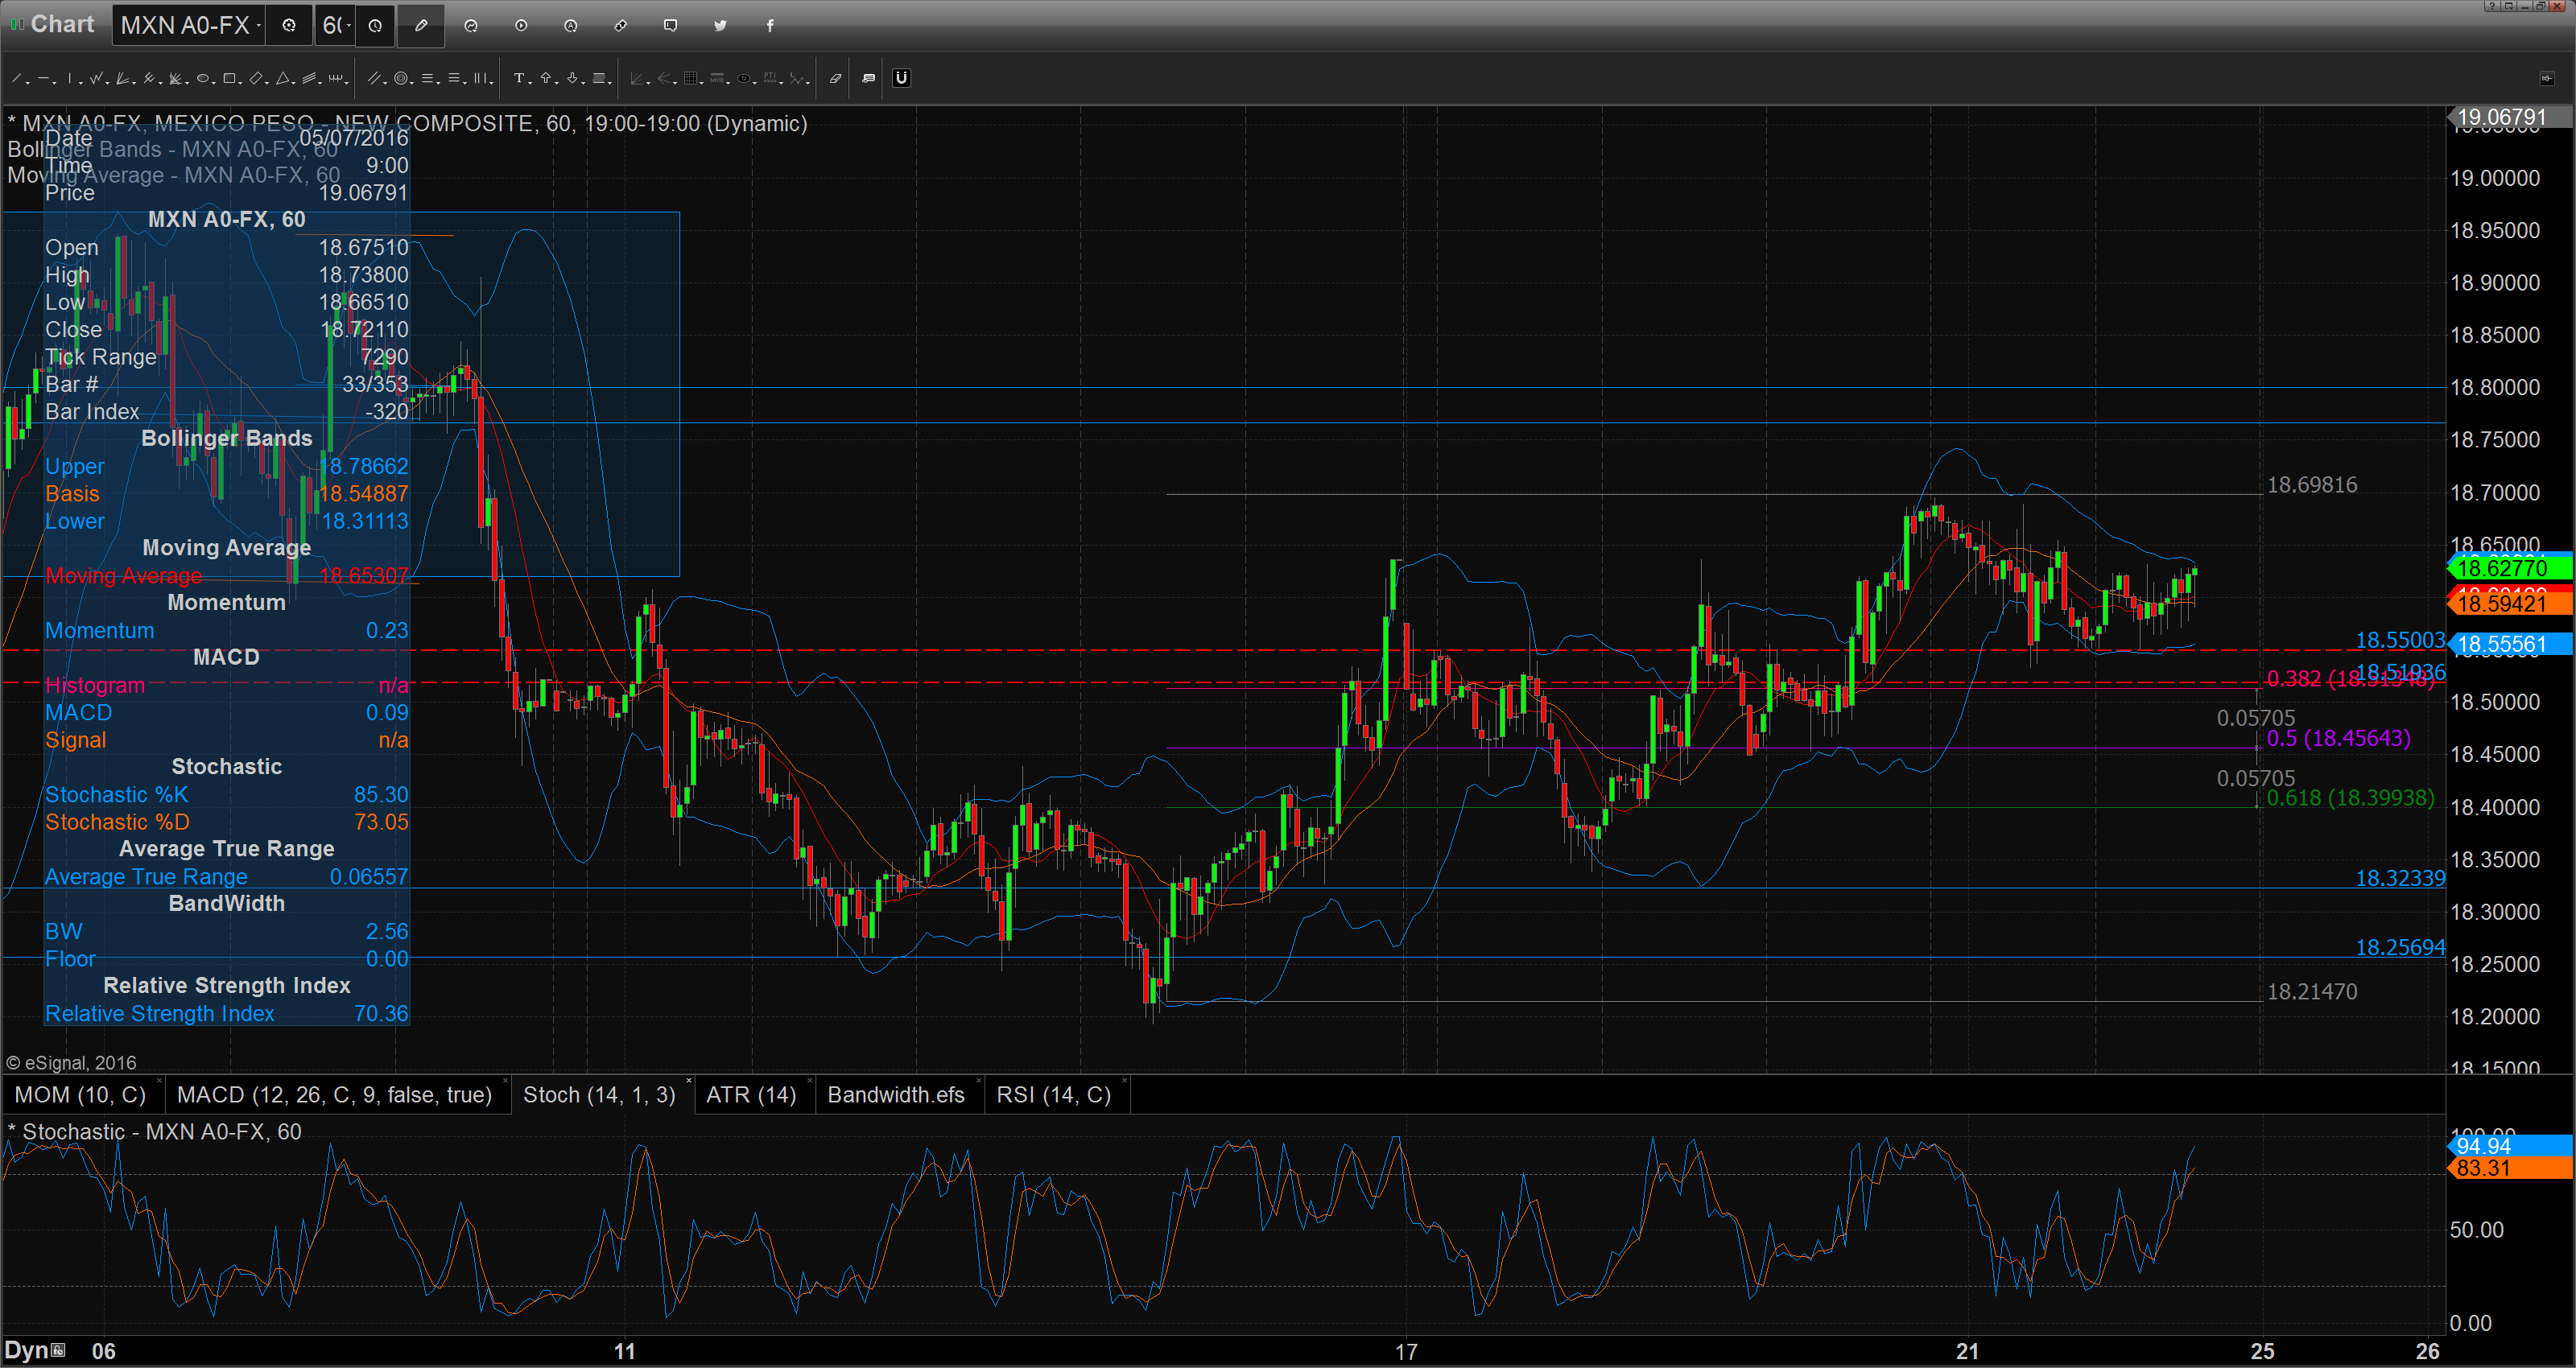Screen dimensions: 2576x1368
Task: Click the link/pin icon in top toolbar
Action: pyautogui.click(x=620, y=26)
